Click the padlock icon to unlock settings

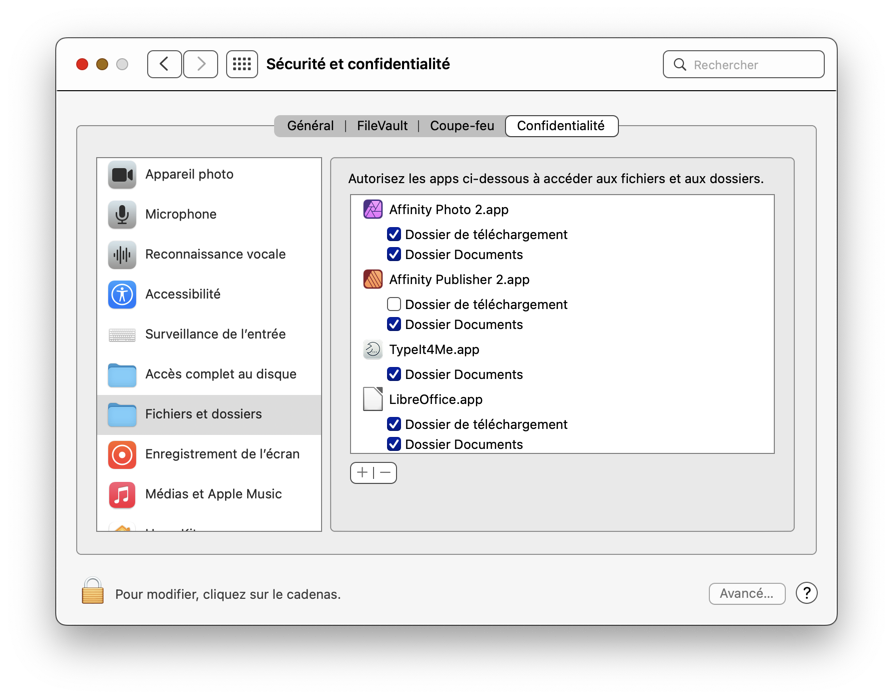93,592
